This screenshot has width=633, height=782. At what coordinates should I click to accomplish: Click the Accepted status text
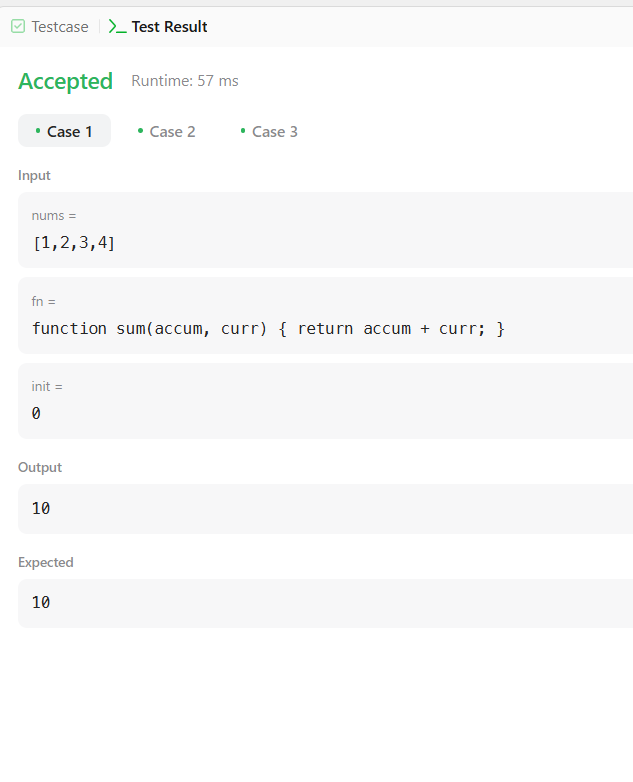pyautogui.click(x=65, y=81)
